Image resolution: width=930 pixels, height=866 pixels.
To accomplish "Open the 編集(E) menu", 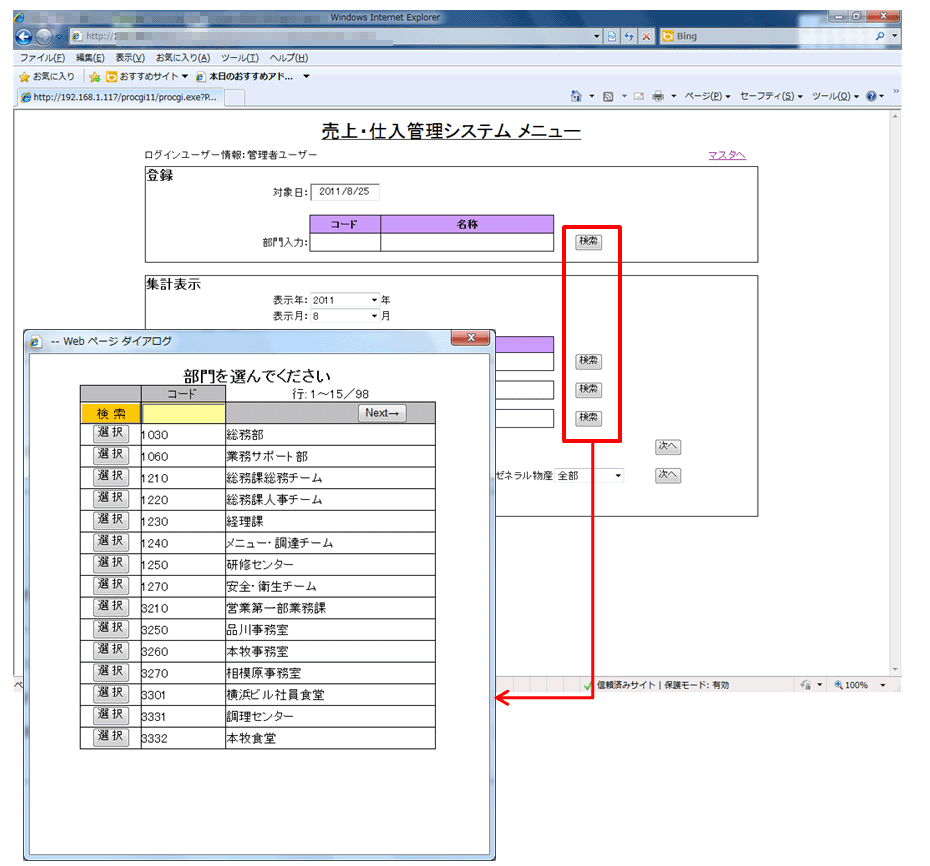I will click(x=90, y=58).
